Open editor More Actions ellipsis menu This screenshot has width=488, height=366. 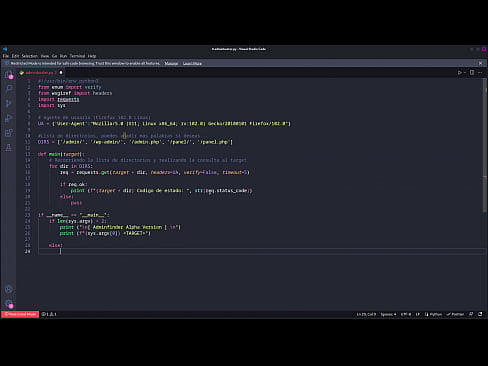(480, 73)
